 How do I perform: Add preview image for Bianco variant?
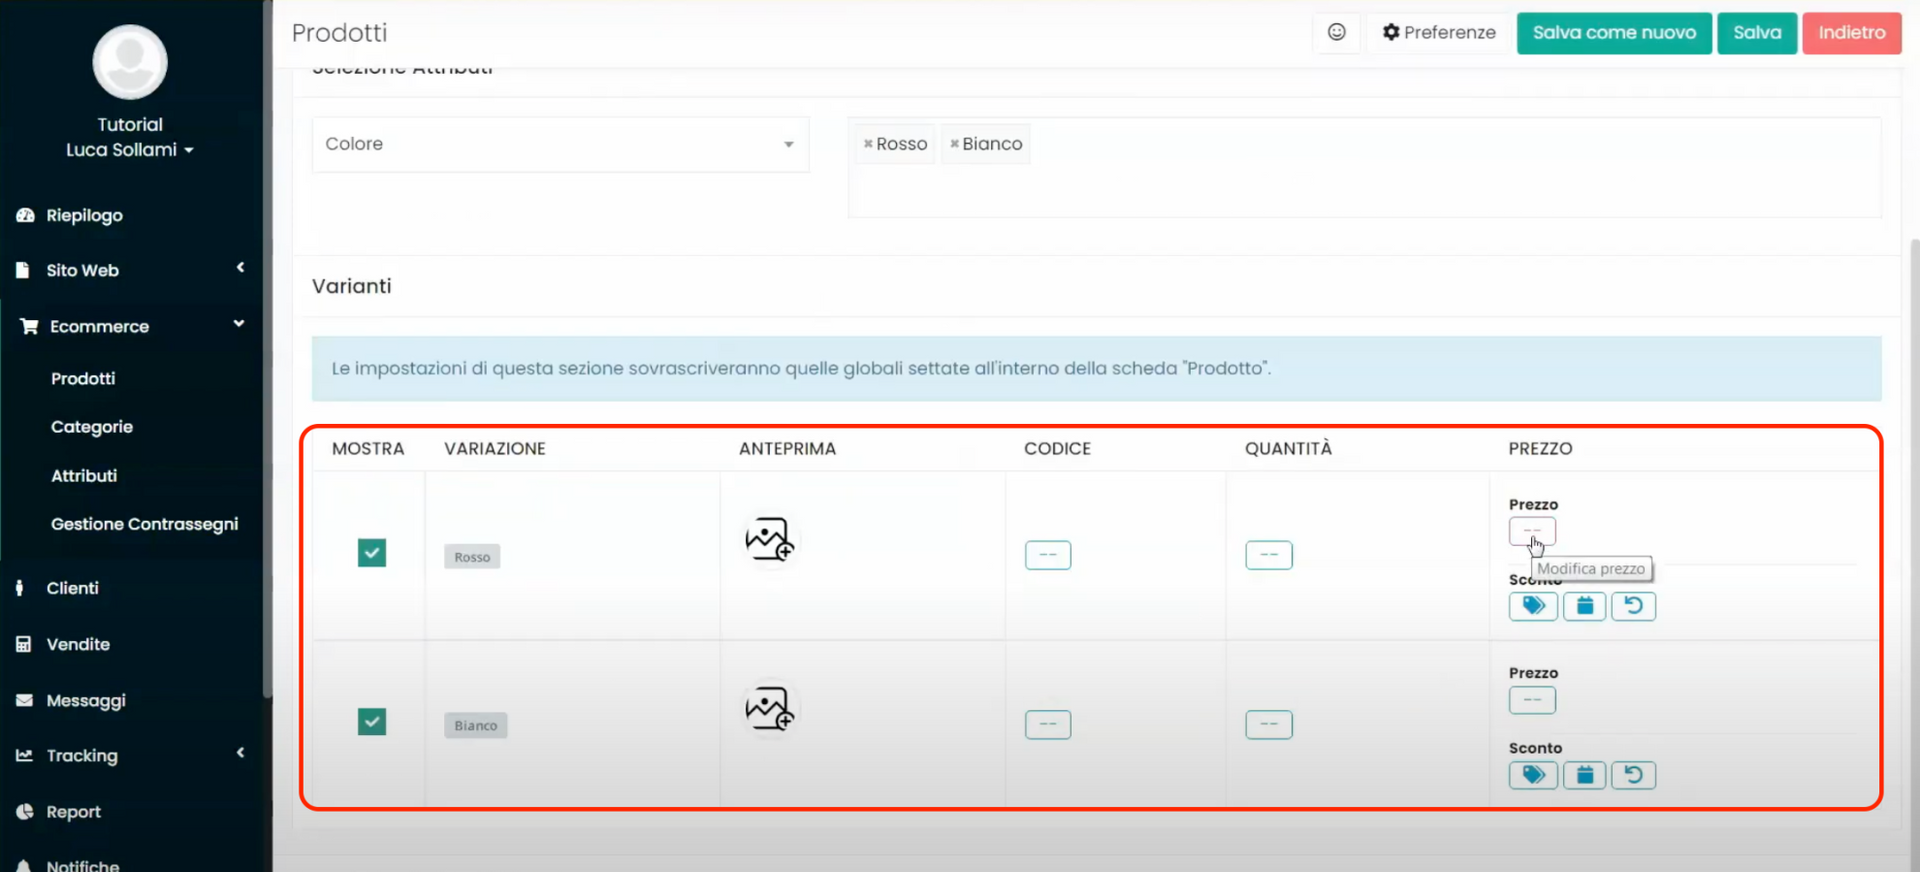click(x=769, y=708)
